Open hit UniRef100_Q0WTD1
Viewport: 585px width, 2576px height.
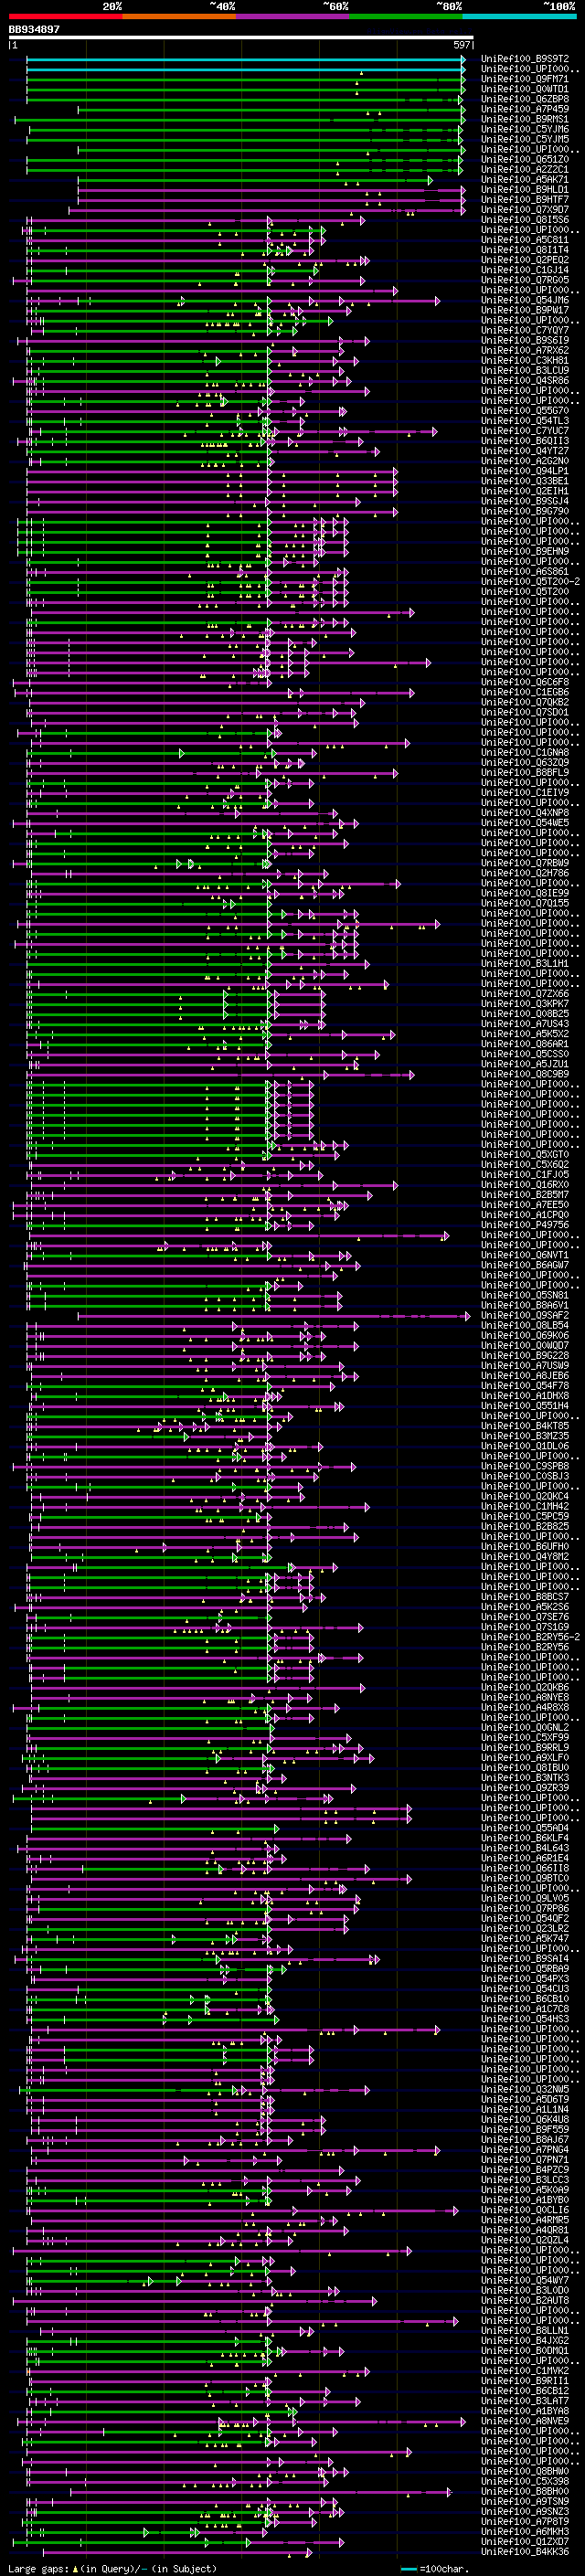pyautogui.click(x=525, y=89)
